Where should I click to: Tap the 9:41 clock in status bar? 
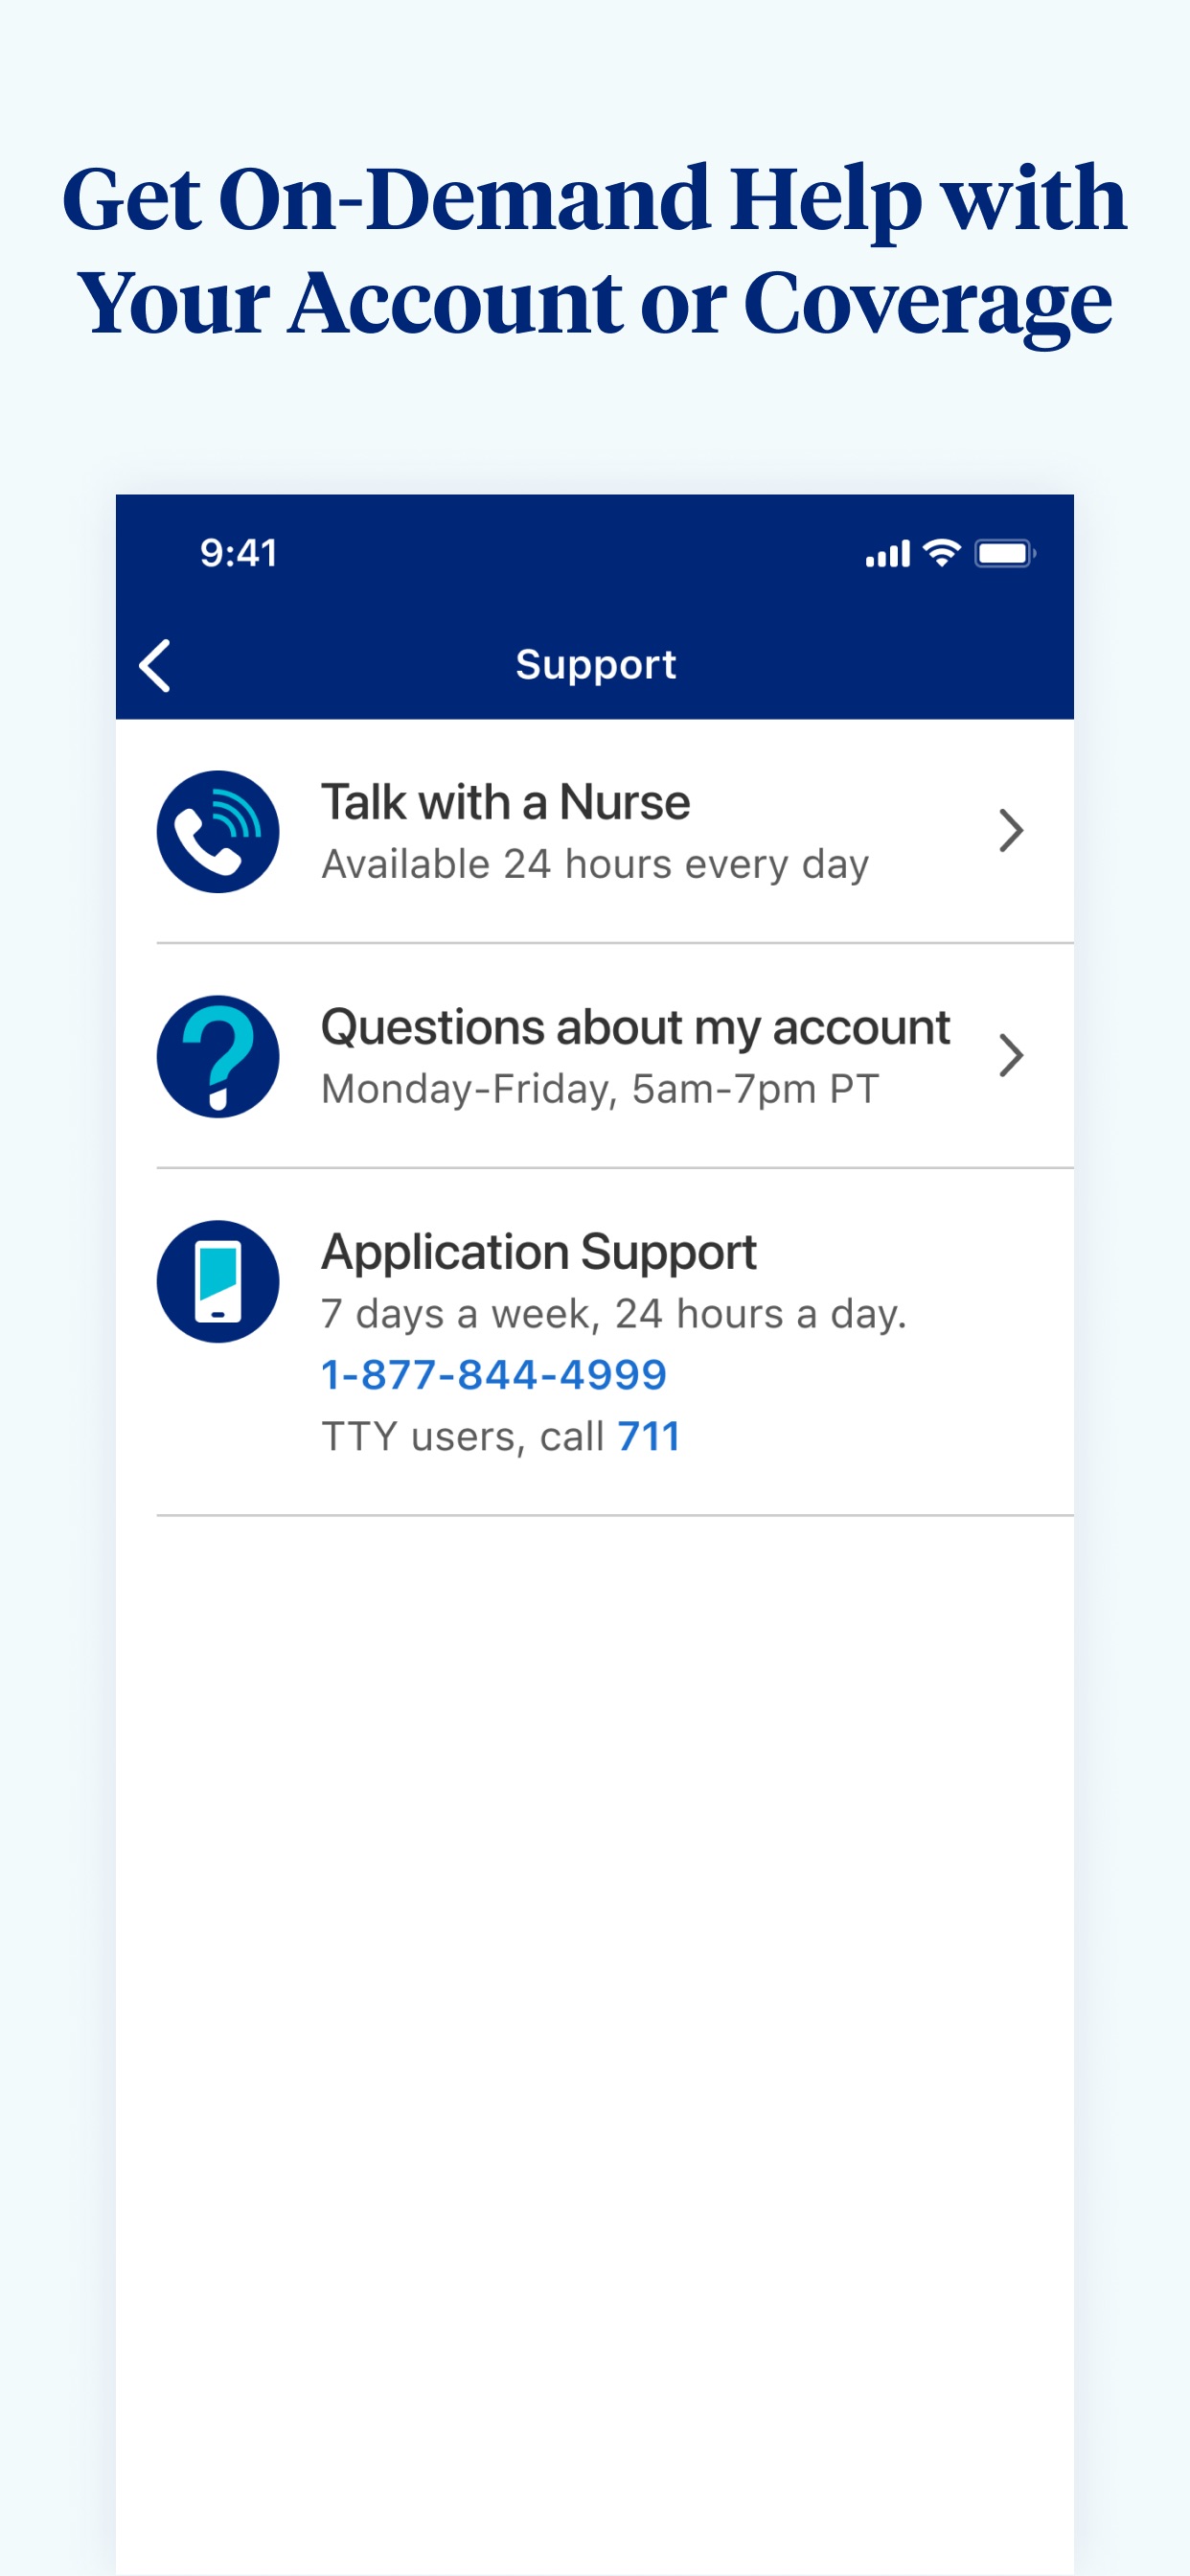coord(239,553)
